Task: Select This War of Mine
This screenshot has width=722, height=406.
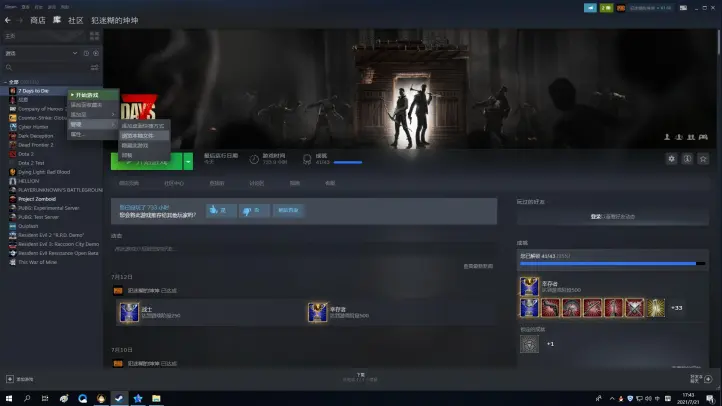Action: click(37, 262)
